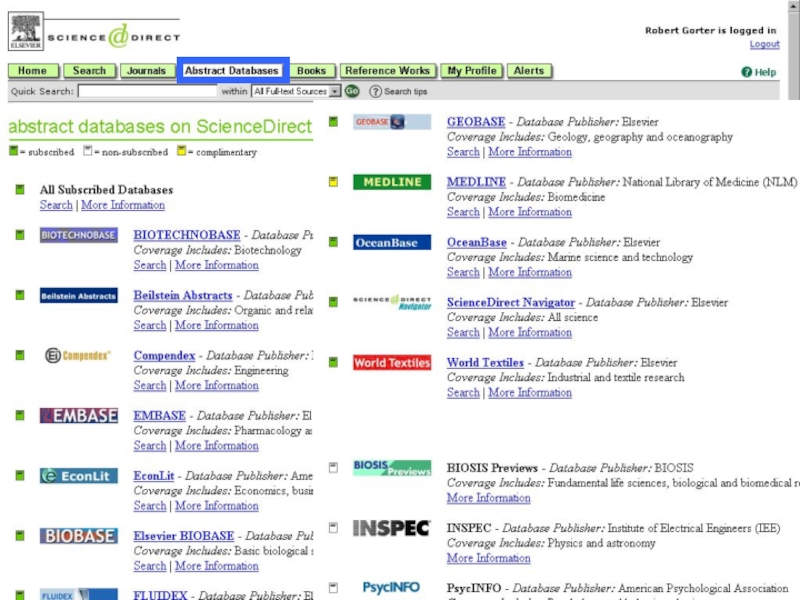Click the FLUIDEX logo banner
The width and height of the screenshot is (800, 600).
tap(79, 594)
